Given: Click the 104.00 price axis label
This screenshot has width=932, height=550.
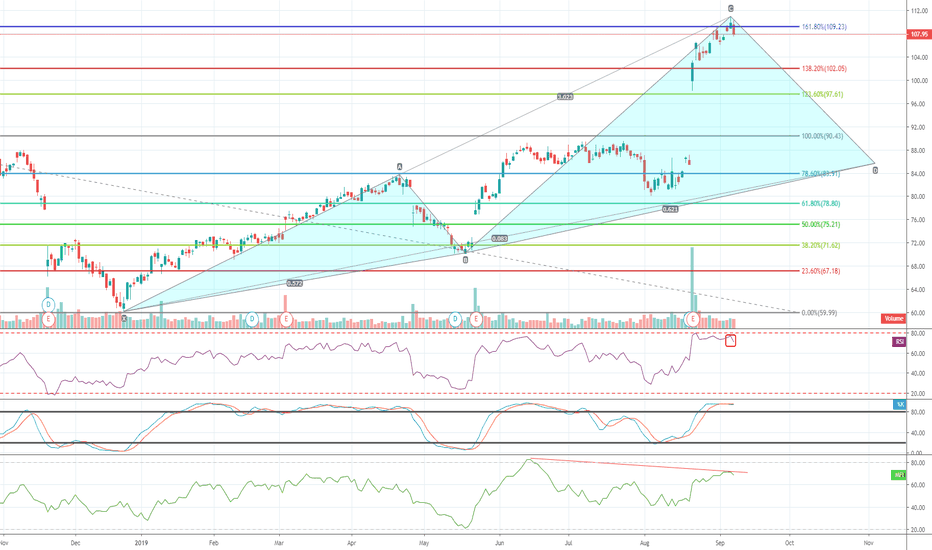Looking at the screenshot, I should coord(919,58).
